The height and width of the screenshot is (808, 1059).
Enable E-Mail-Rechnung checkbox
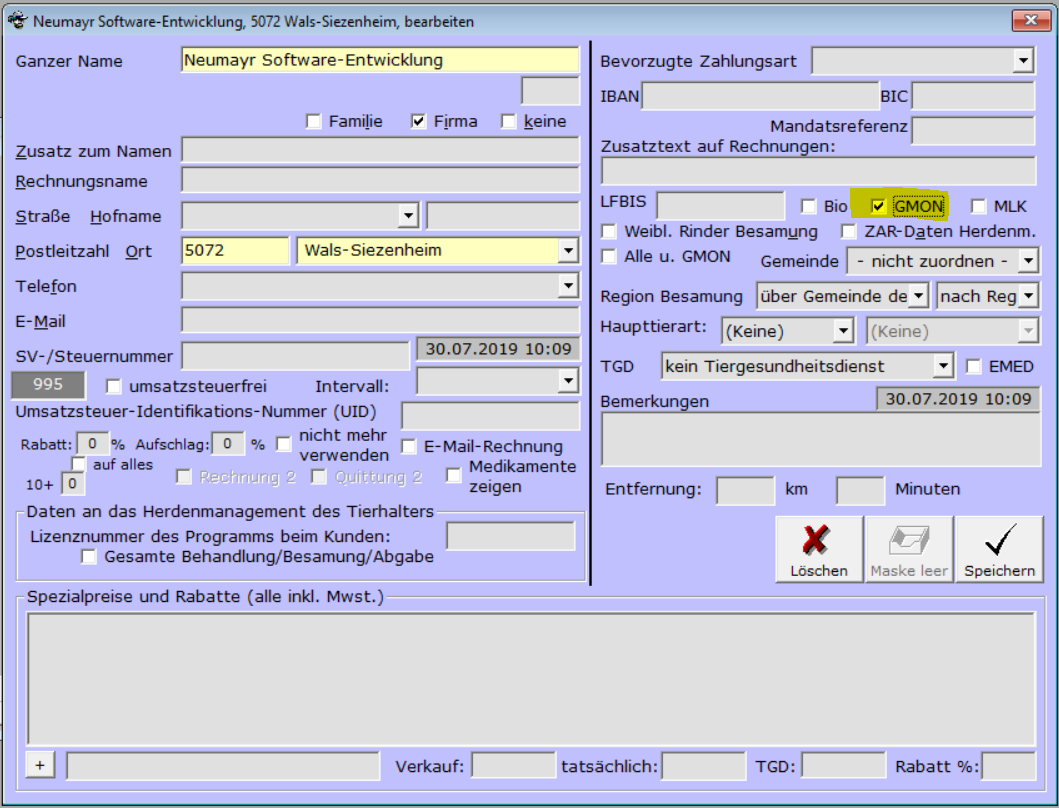click(x=409, y=447)
